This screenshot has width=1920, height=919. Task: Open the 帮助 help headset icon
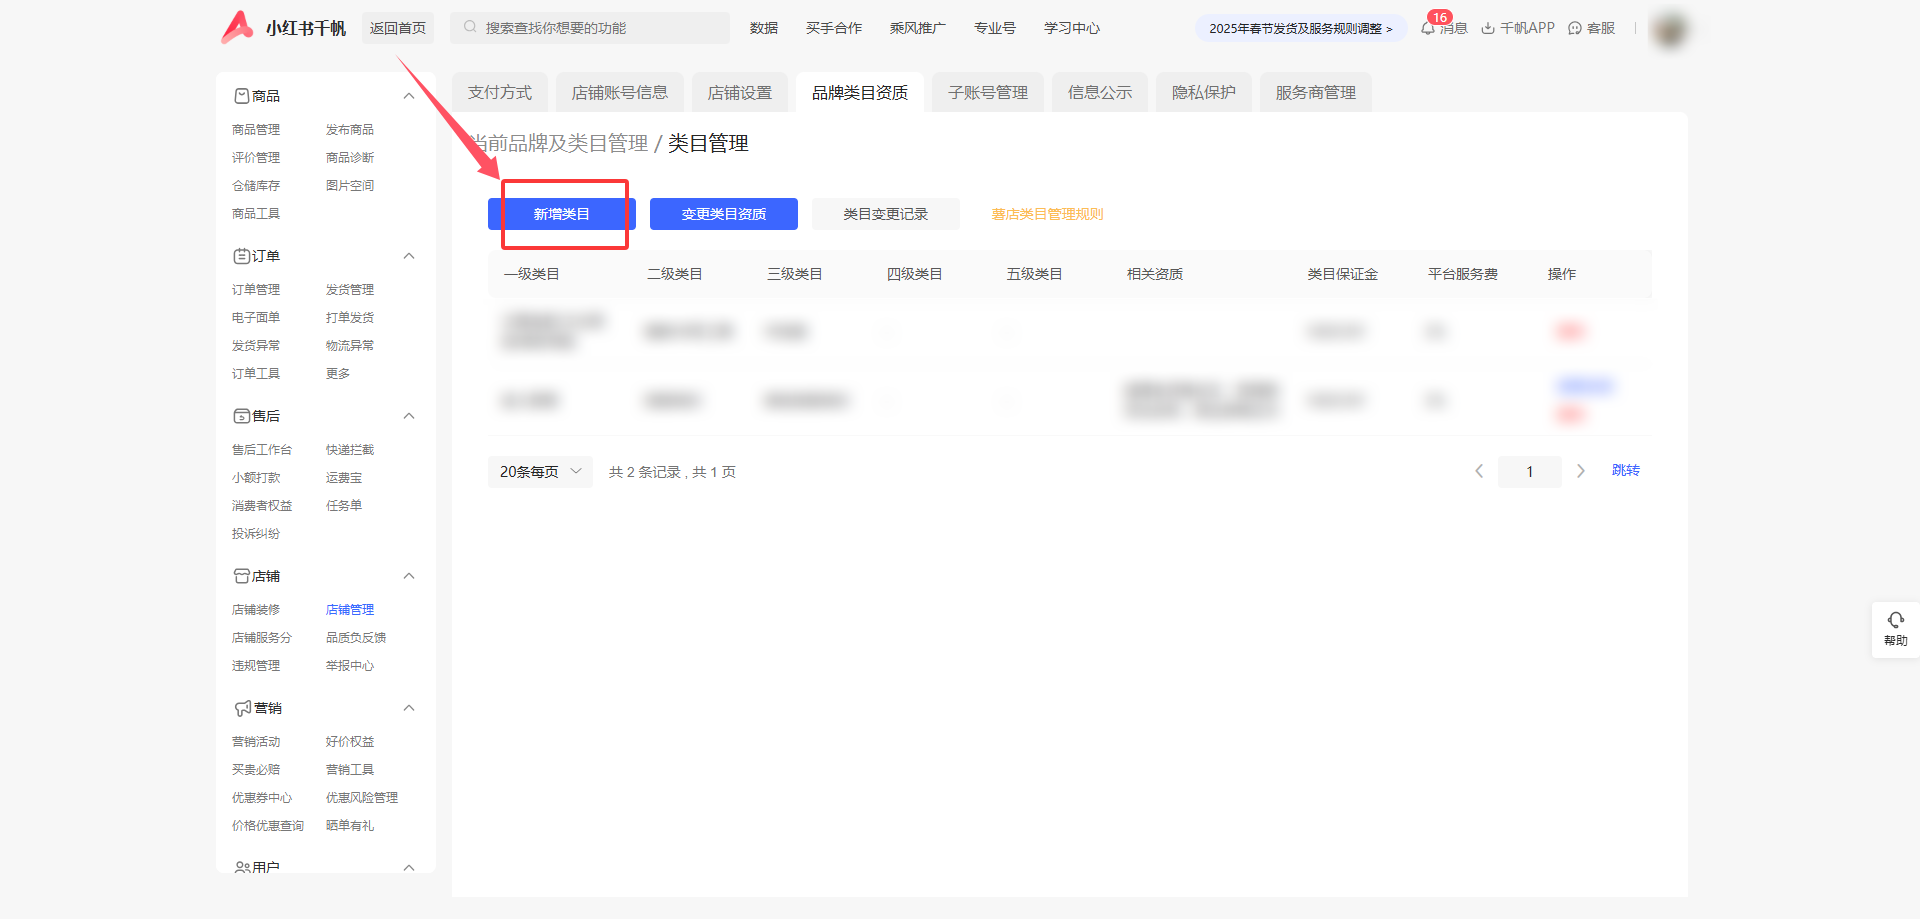coord(1896,620)
